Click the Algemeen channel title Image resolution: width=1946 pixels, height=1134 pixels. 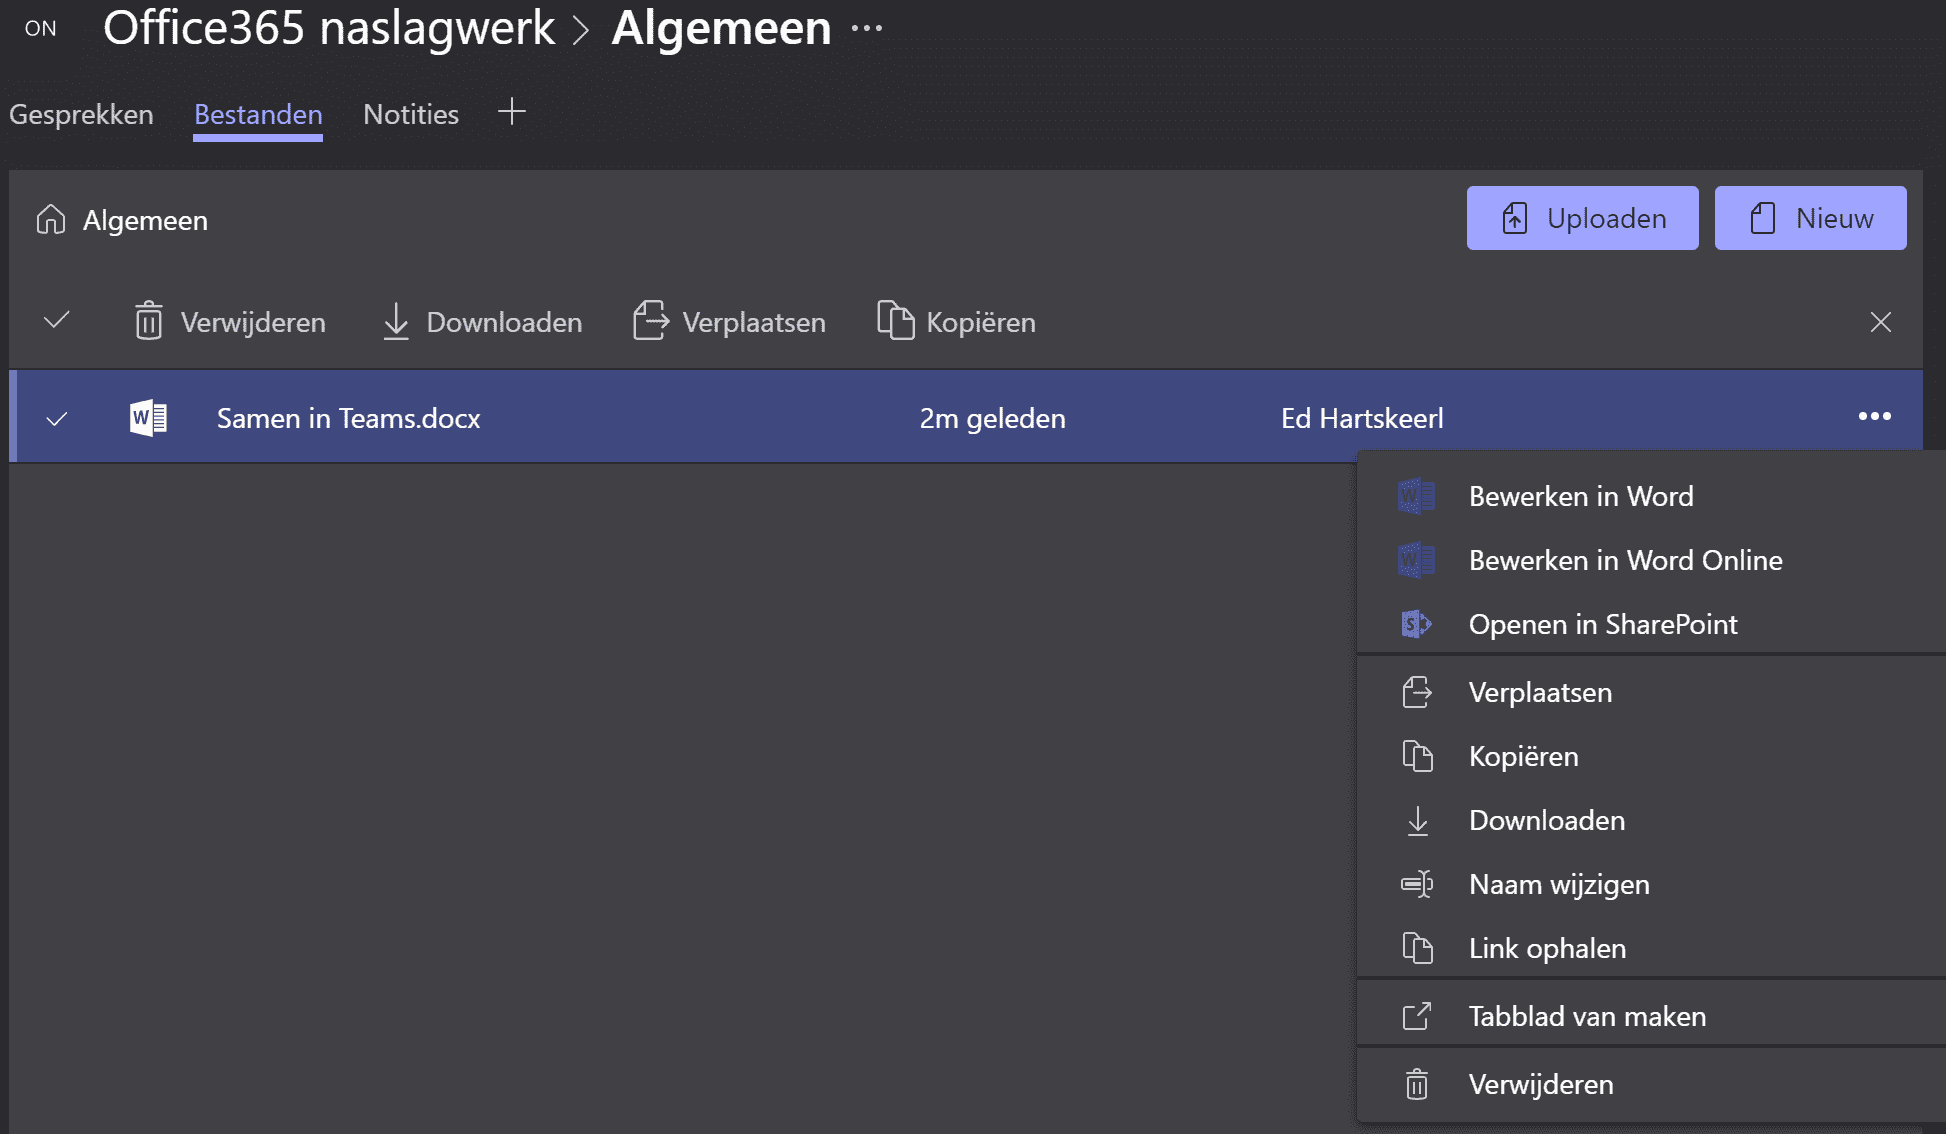[721, 28]
